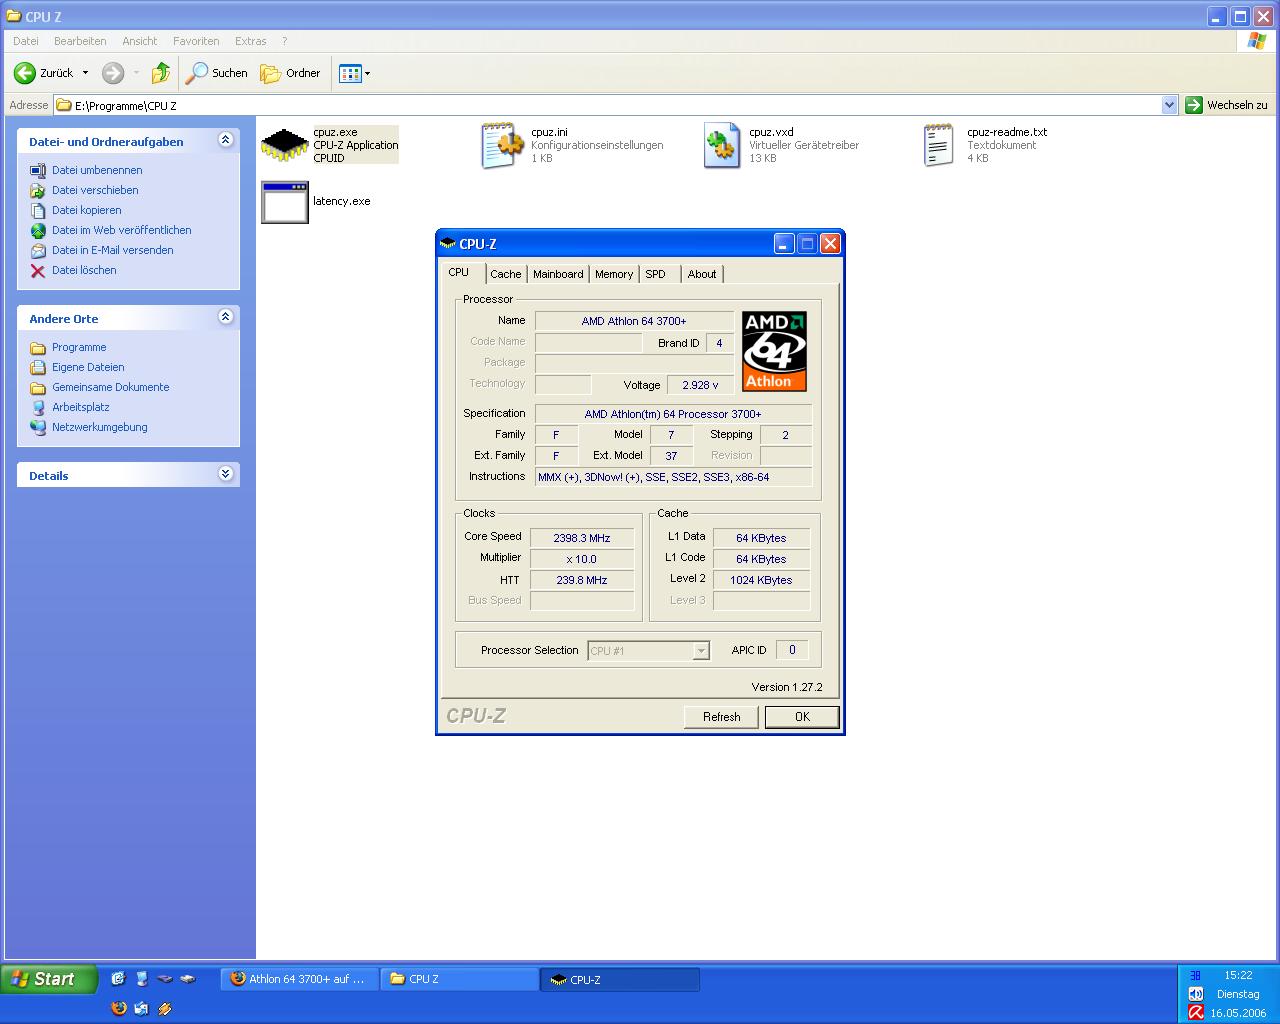Select the latency.exe file icon
This screenshot has height=1024, width=1280.
[285, 202]
